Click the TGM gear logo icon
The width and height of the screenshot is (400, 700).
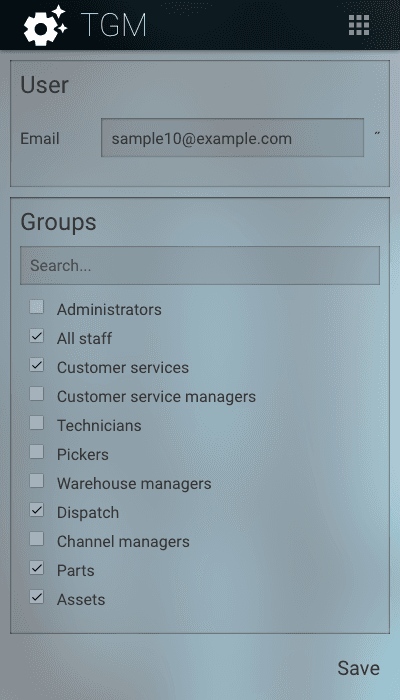45,25
